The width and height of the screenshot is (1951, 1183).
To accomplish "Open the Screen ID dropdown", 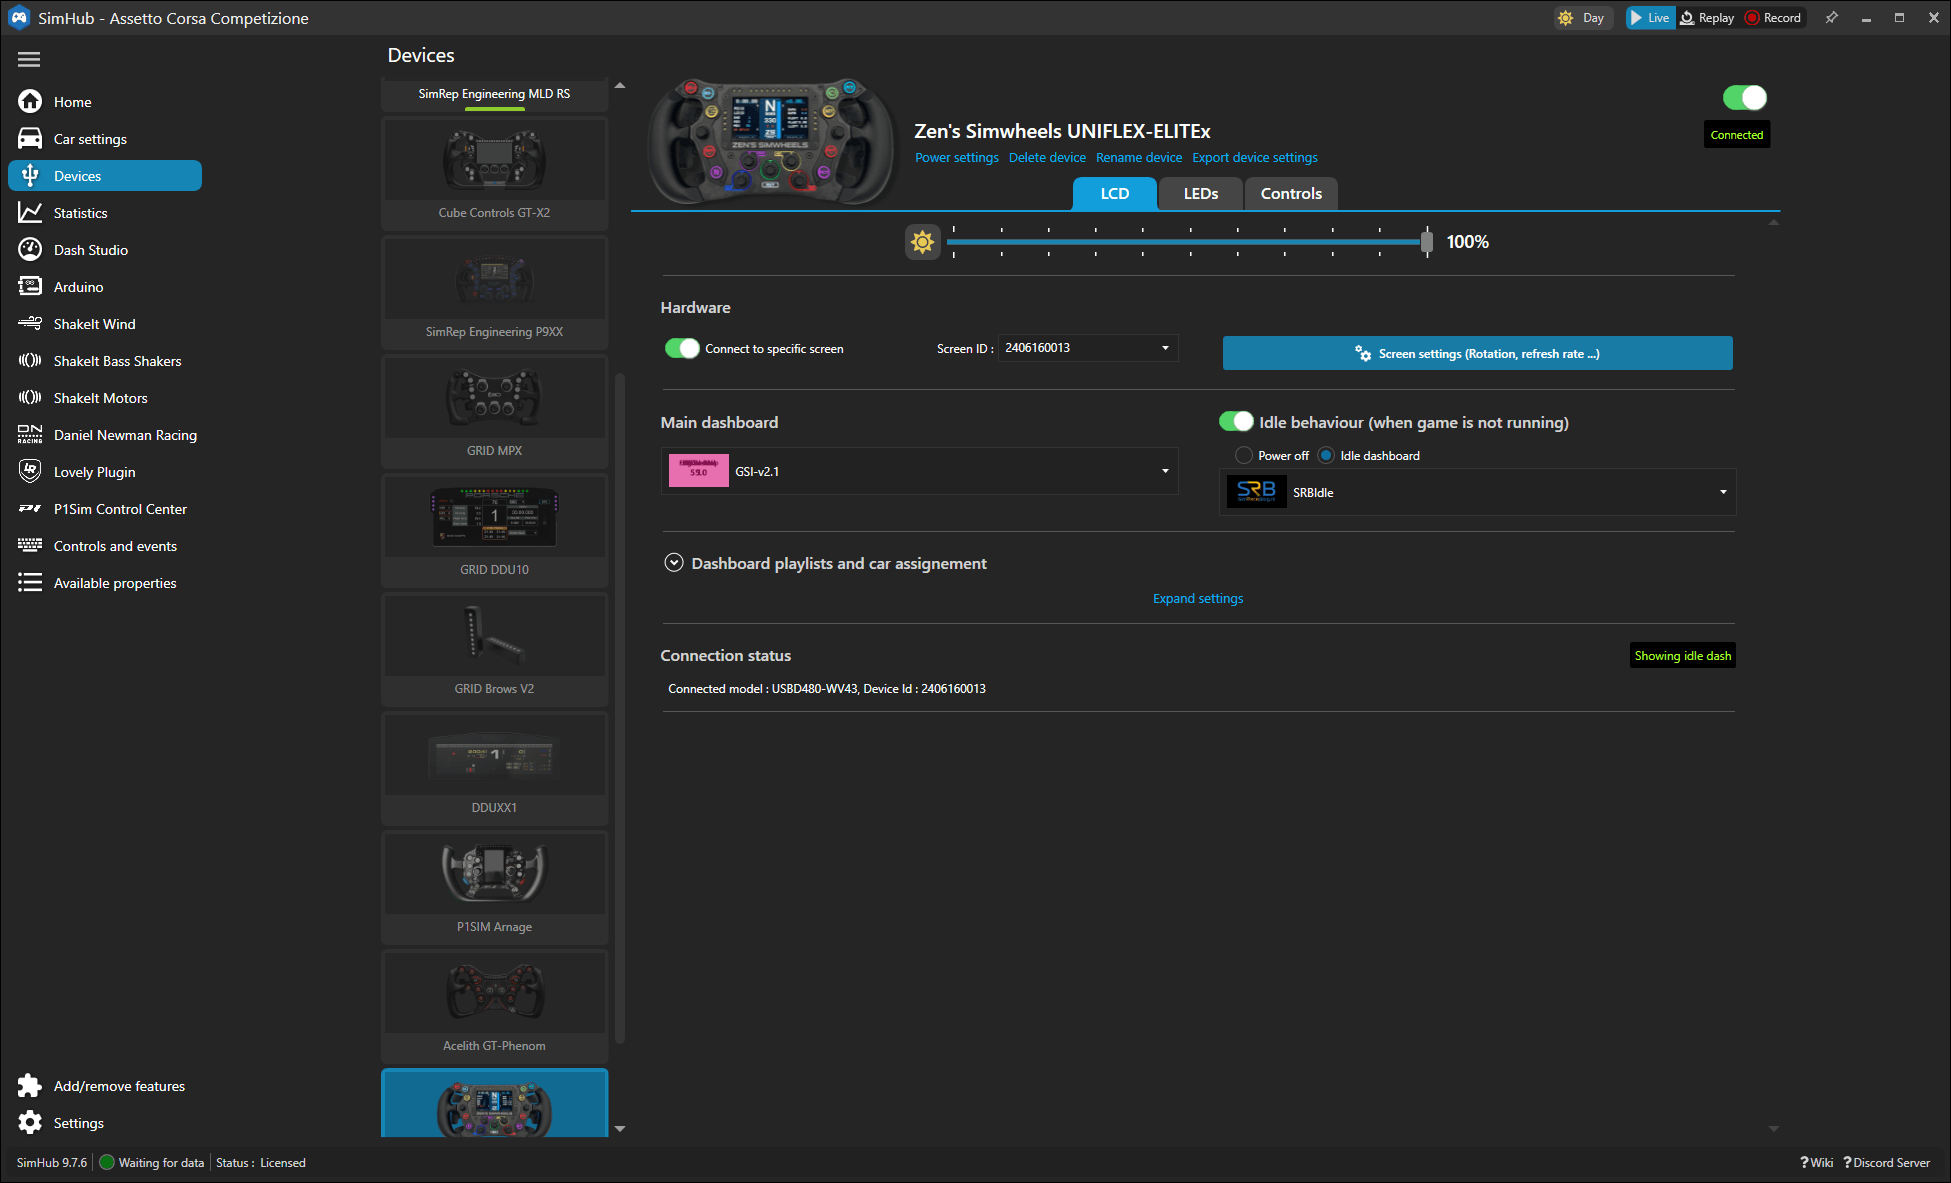I will (x=1165, y=348).
